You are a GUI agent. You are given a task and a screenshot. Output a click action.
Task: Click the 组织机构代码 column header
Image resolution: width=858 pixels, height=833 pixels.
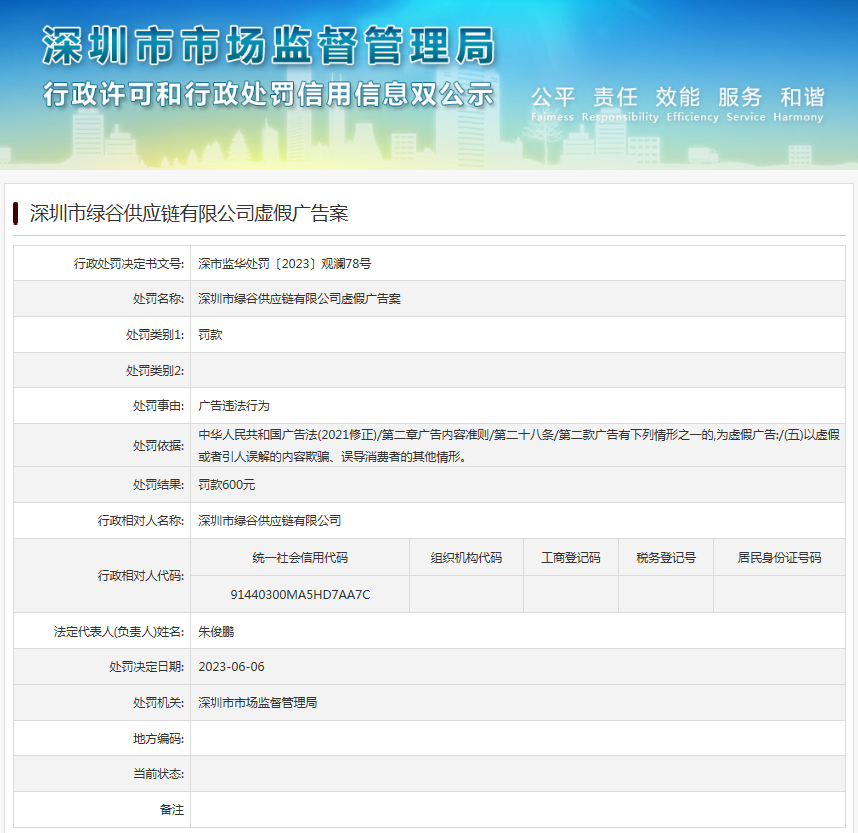(x=466, y=558)
